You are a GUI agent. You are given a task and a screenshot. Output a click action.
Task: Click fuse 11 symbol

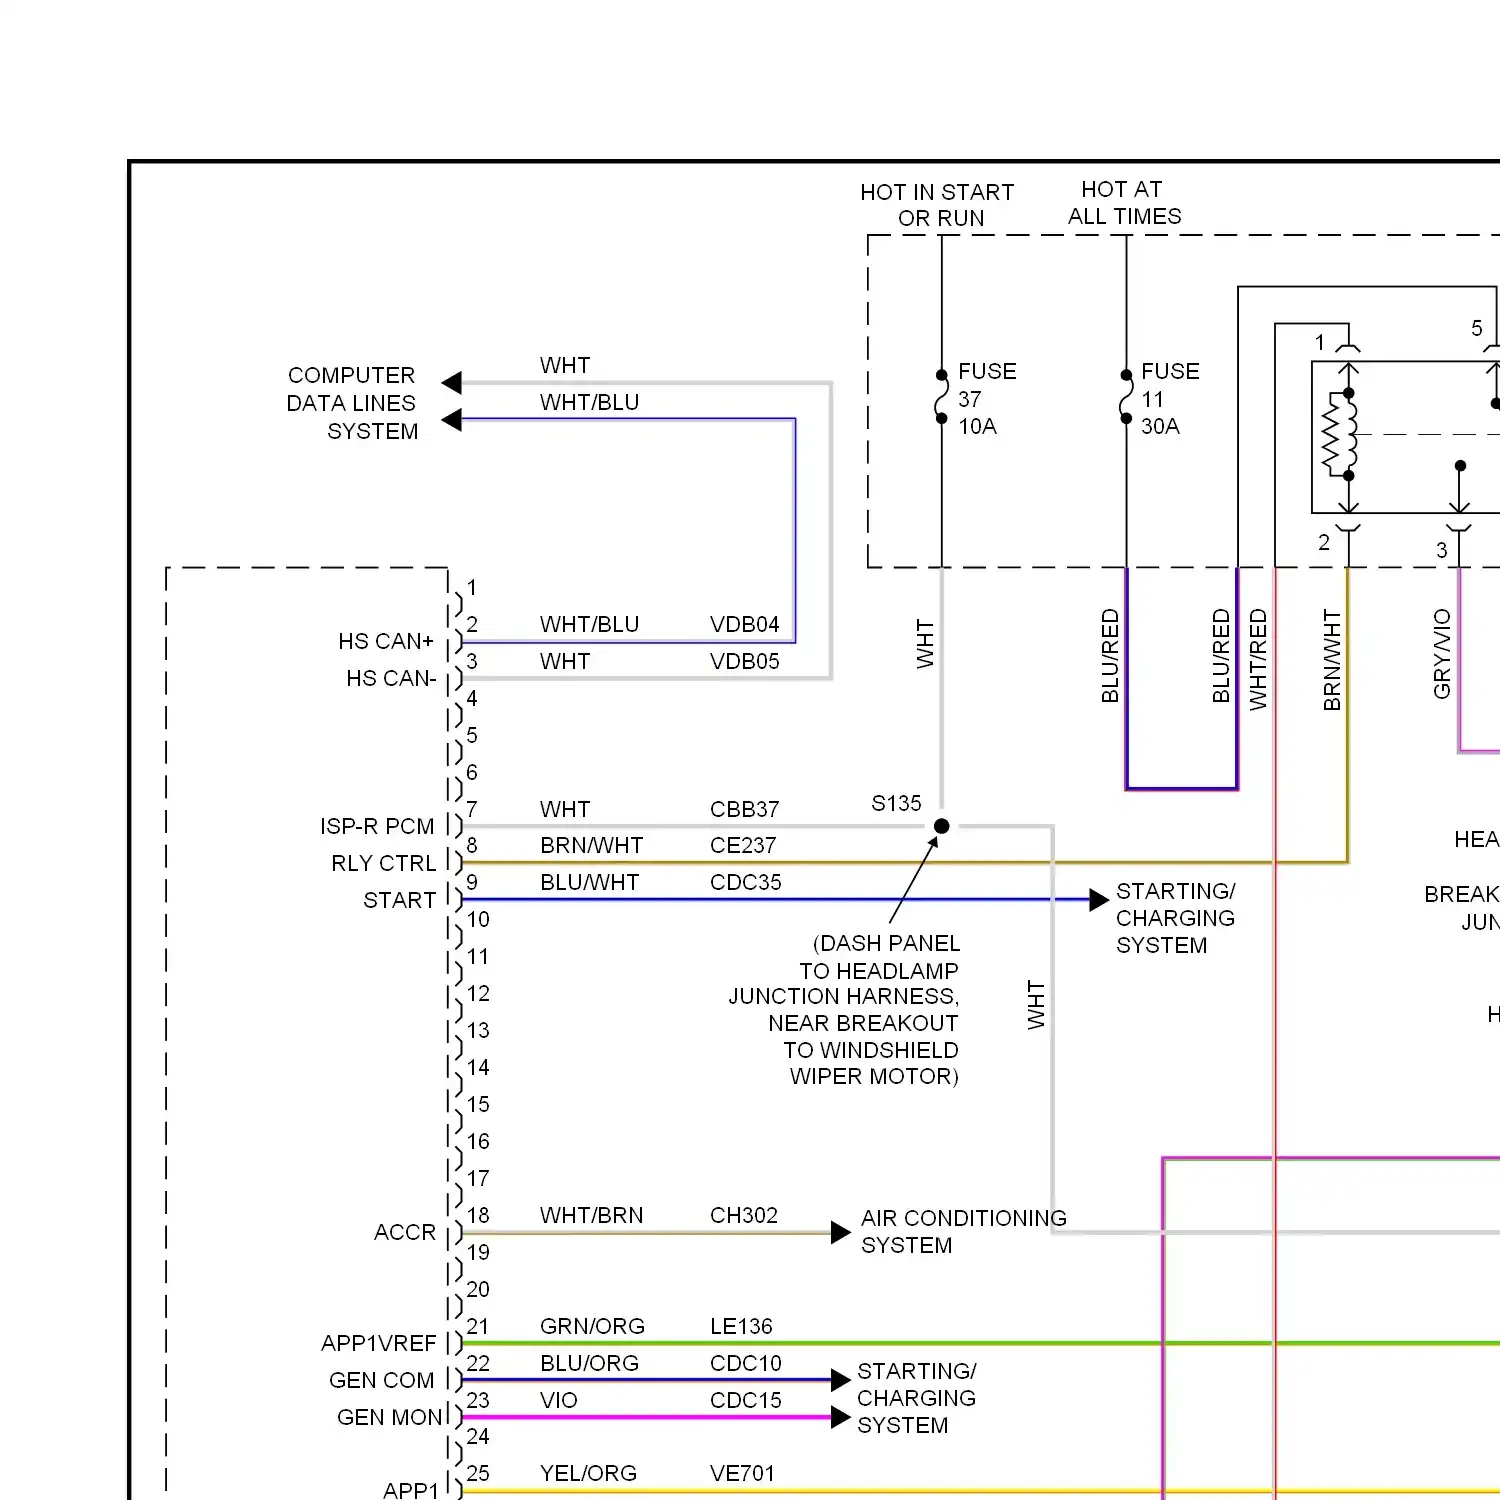(1126, 397)
